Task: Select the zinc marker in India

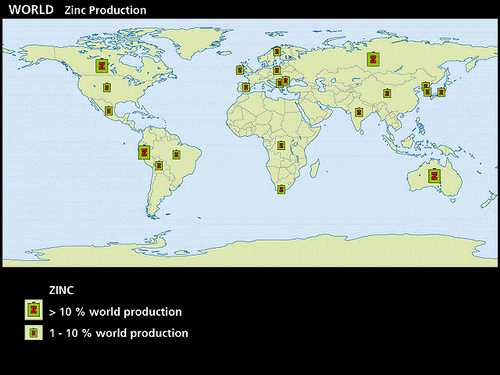Action: coord(359,112)
